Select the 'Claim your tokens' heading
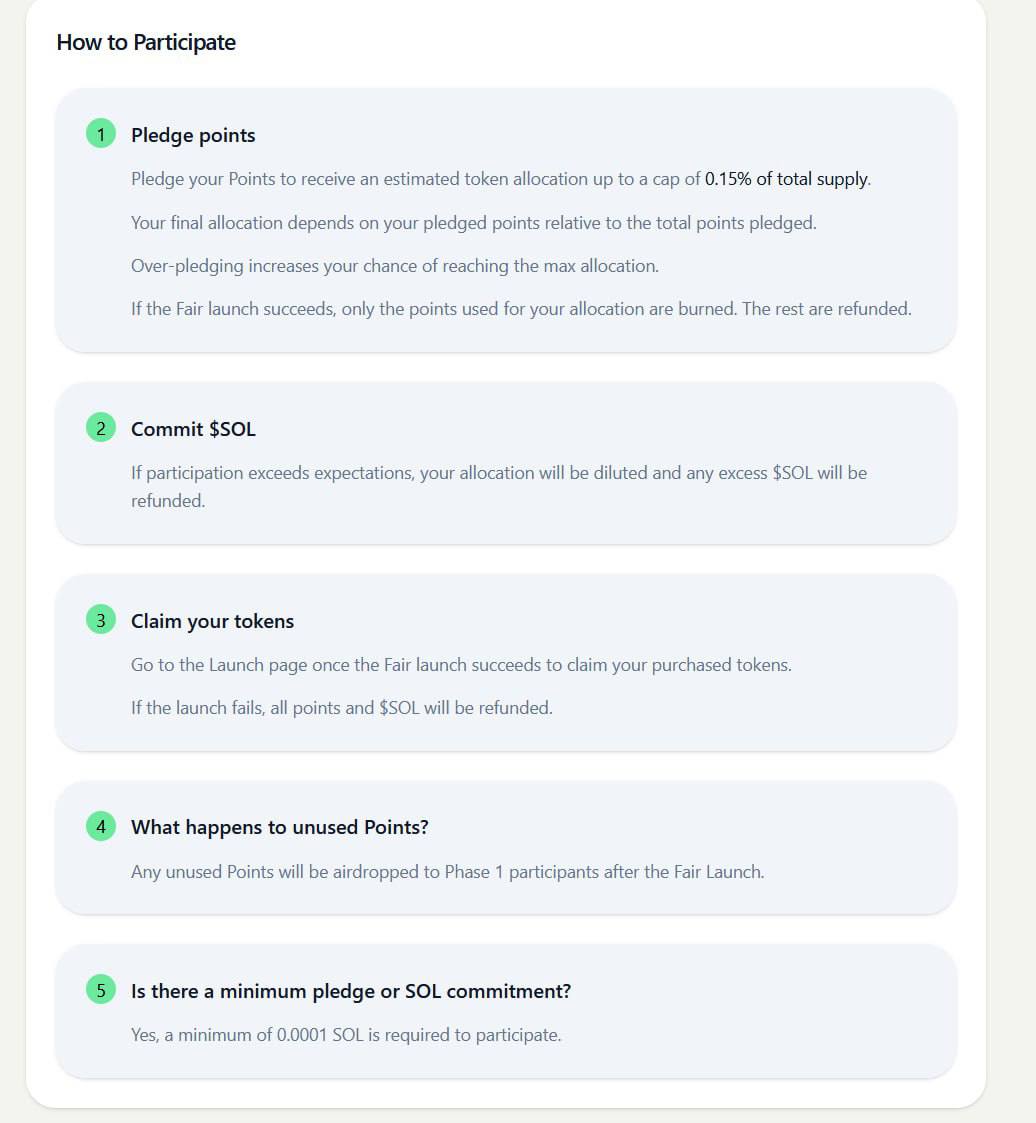 (x=213, y=621)
